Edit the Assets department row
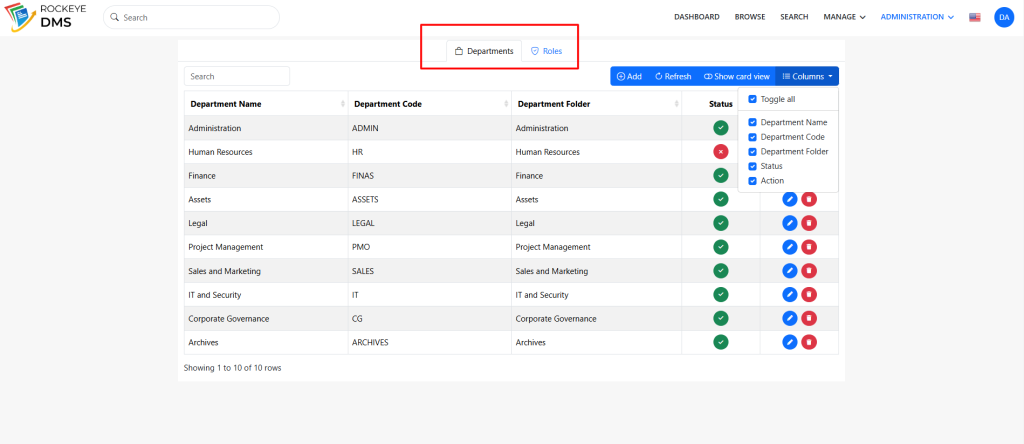Image resolution: width=1024 pixels, height=444 pixels. pyautogui.click(x=790, y=200)
